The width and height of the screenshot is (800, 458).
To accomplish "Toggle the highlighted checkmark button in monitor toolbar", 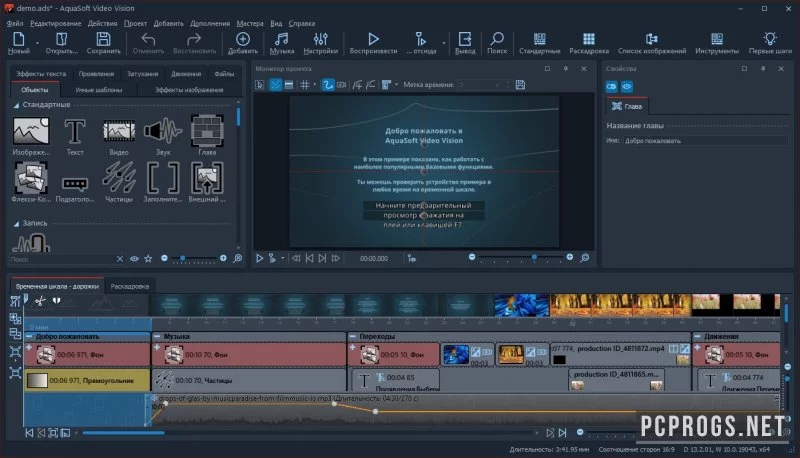I will coord(276,85).
